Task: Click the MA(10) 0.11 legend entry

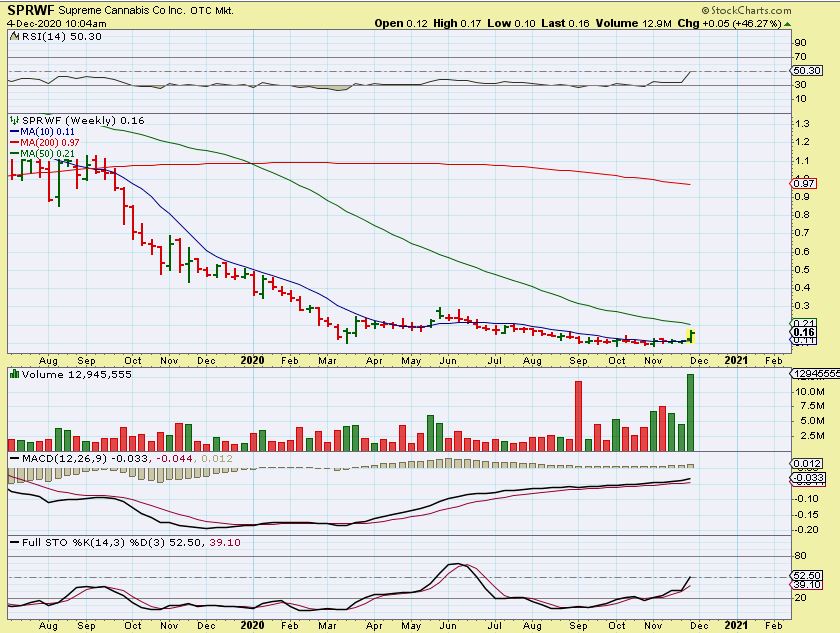Action: point(42,132)
